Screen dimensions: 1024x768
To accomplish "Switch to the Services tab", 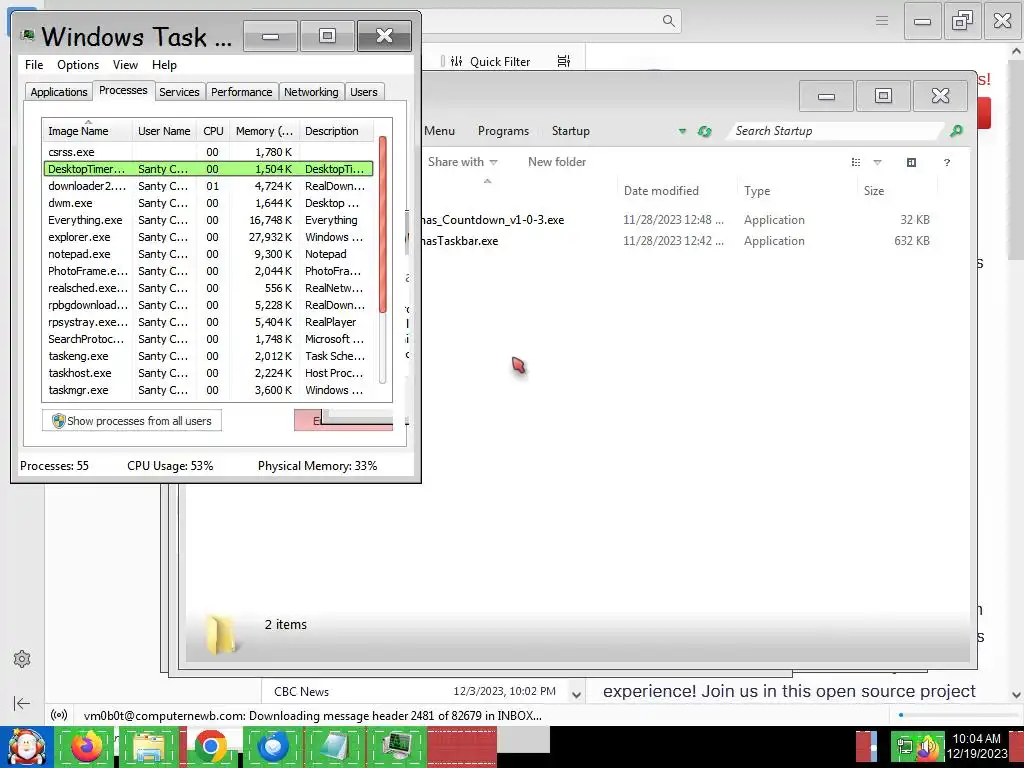I will pyautogui.click(x=179, y=92).
